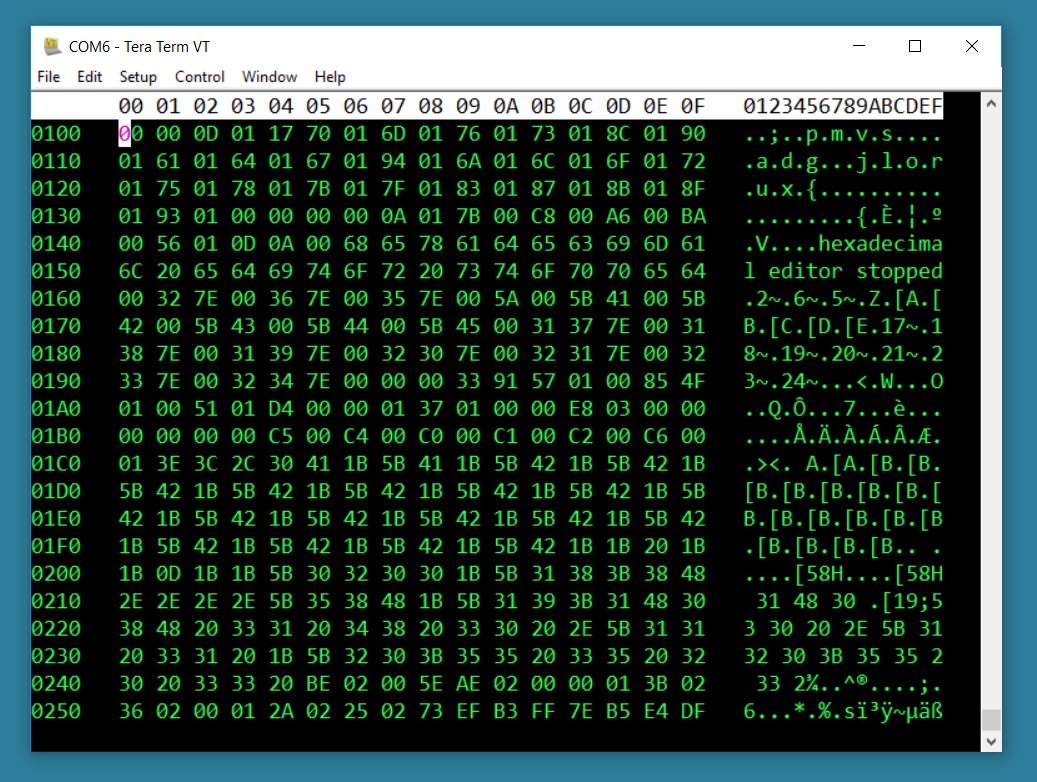This screenshot has height=782, width=1037.
Task: Click address label 0190
Action: tap(56, 382)
